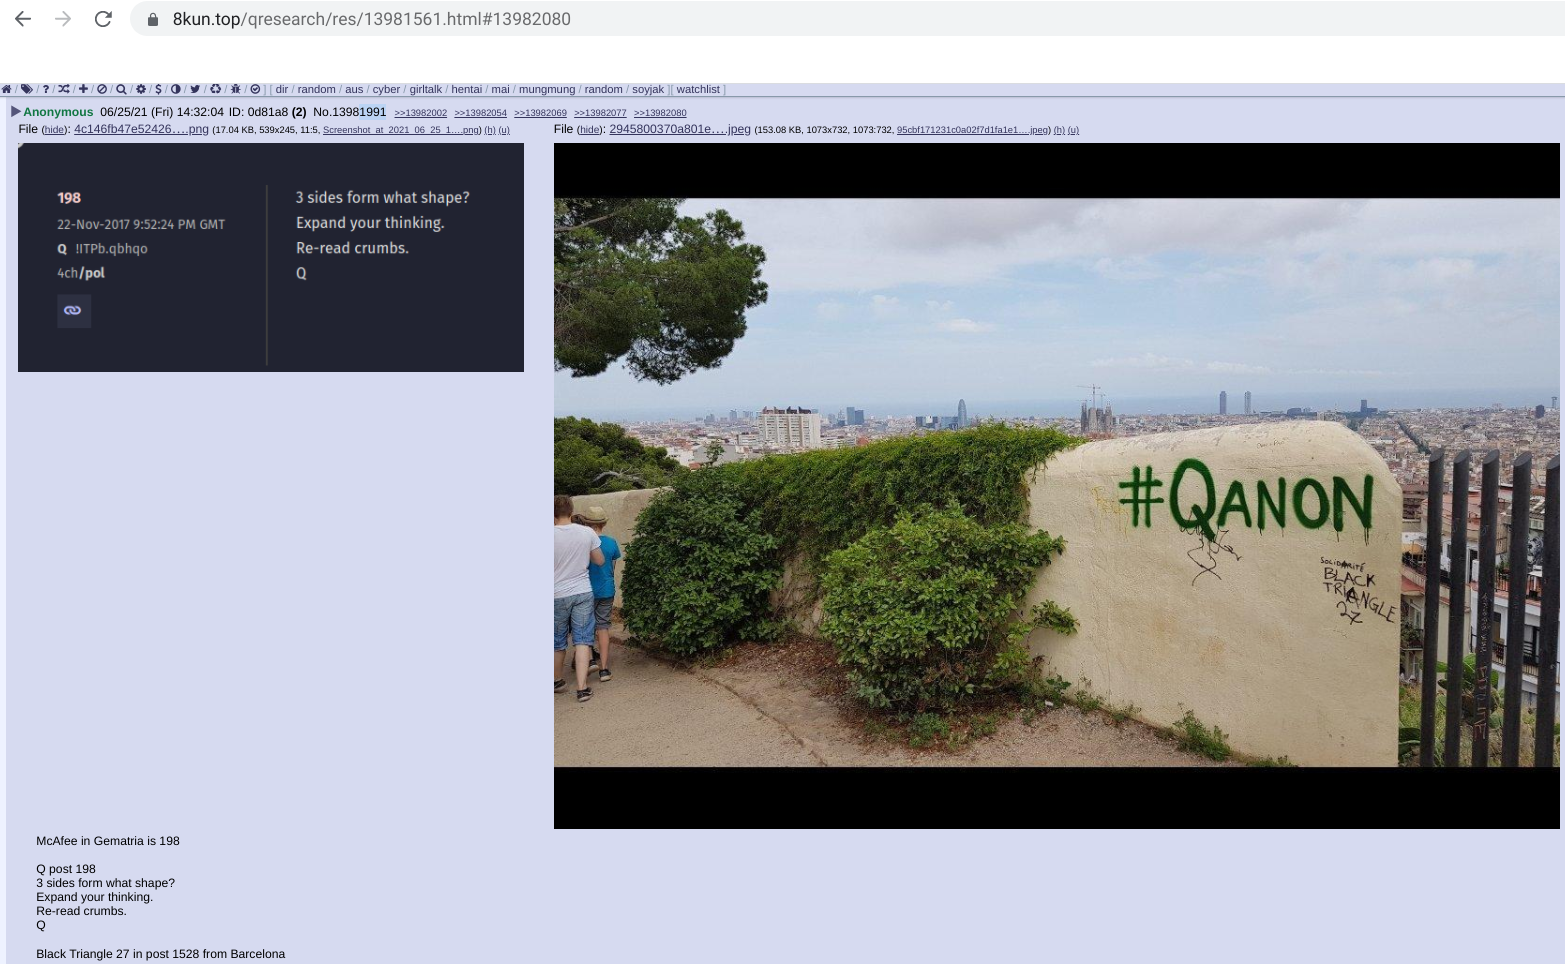Open the 4c146fb47e52426….png file link
1565x964 pixels.
click(x=141, y=129)
